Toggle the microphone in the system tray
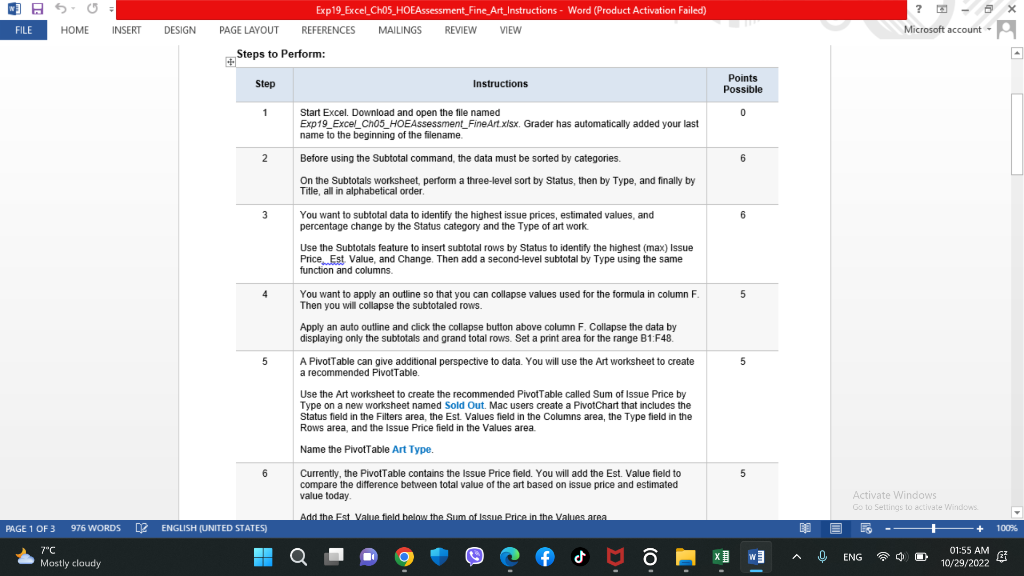Viewport: 1024px width, 576px height. click(x=820, y=557)
